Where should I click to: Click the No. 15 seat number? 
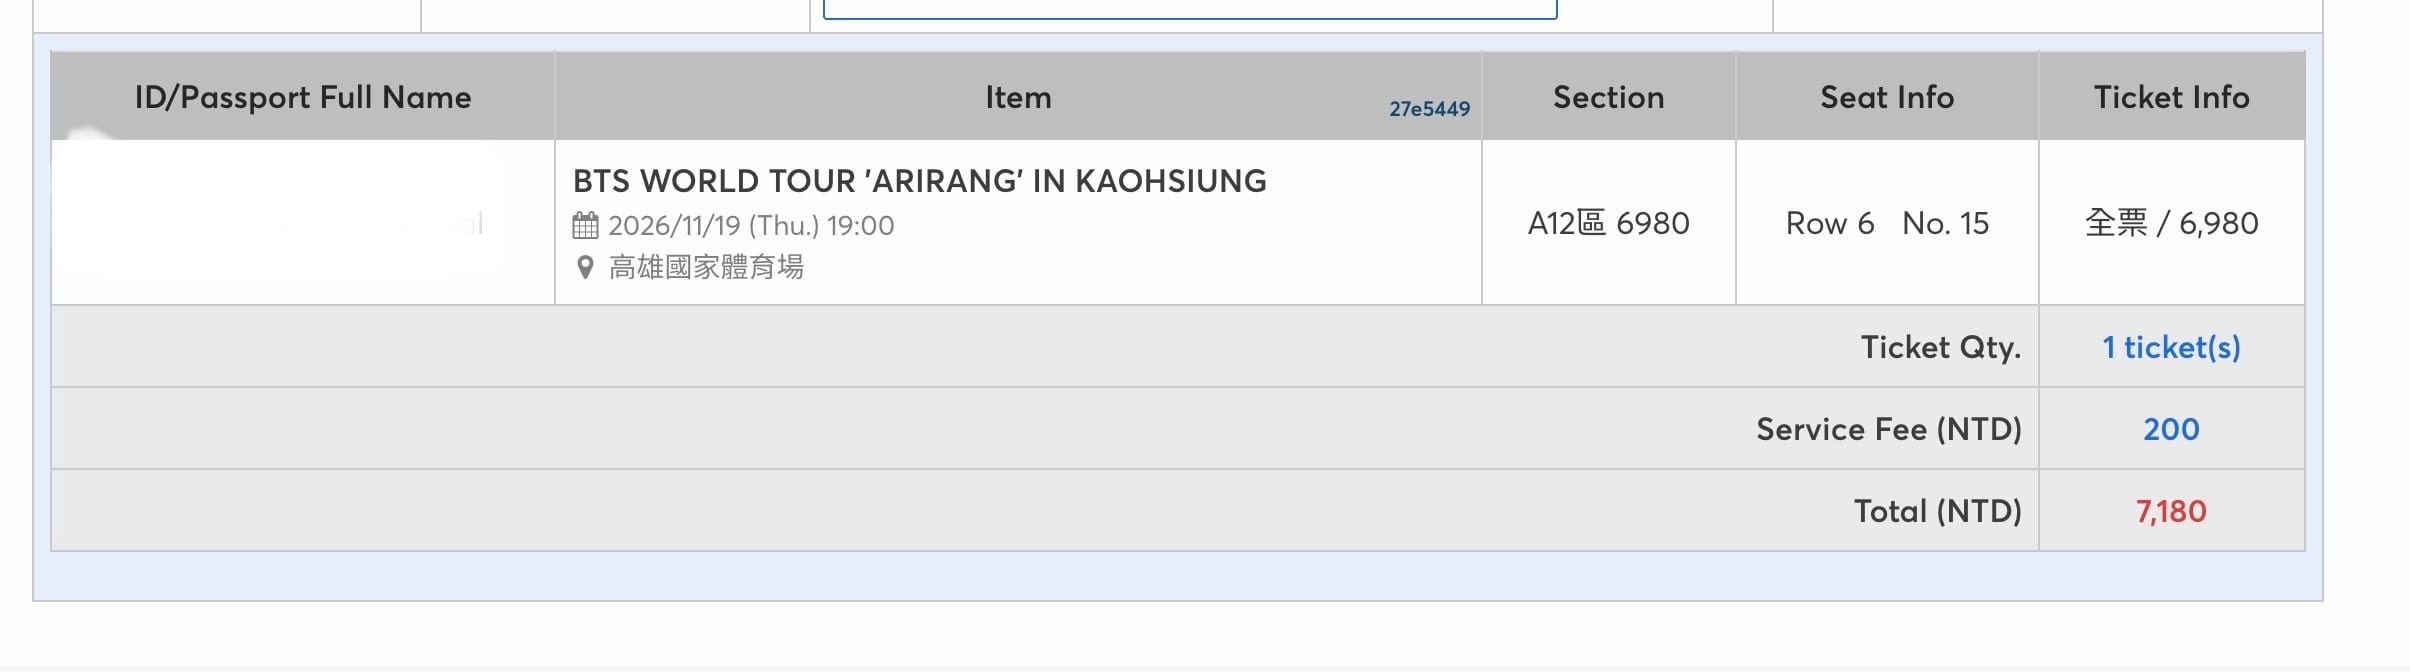(1945, 223)
